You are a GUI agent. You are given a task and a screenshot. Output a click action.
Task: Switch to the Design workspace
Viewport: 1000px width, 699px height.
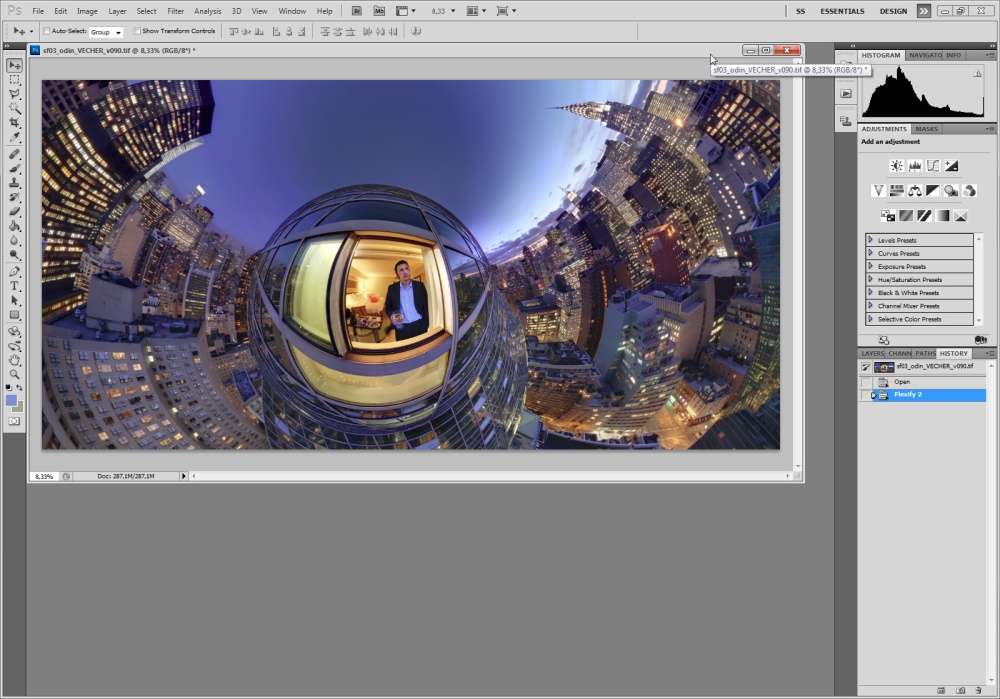[x=893, y=11]
